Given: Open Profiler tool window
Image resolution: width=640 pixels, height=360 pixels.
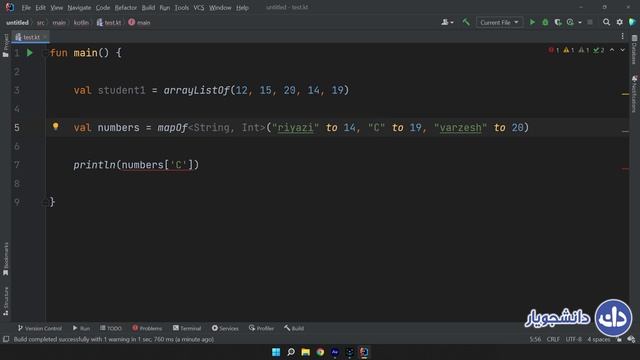Looking at the screenshot, I should pos(261,328).
